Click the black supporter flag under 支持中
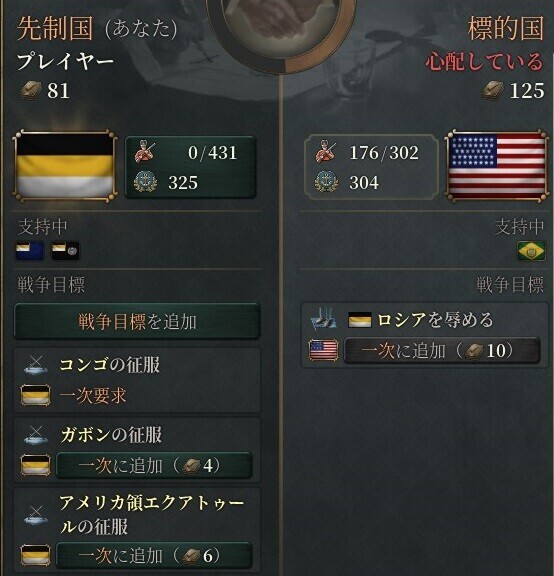This screenshot has width=554, height=576. [x=65, y=251]
